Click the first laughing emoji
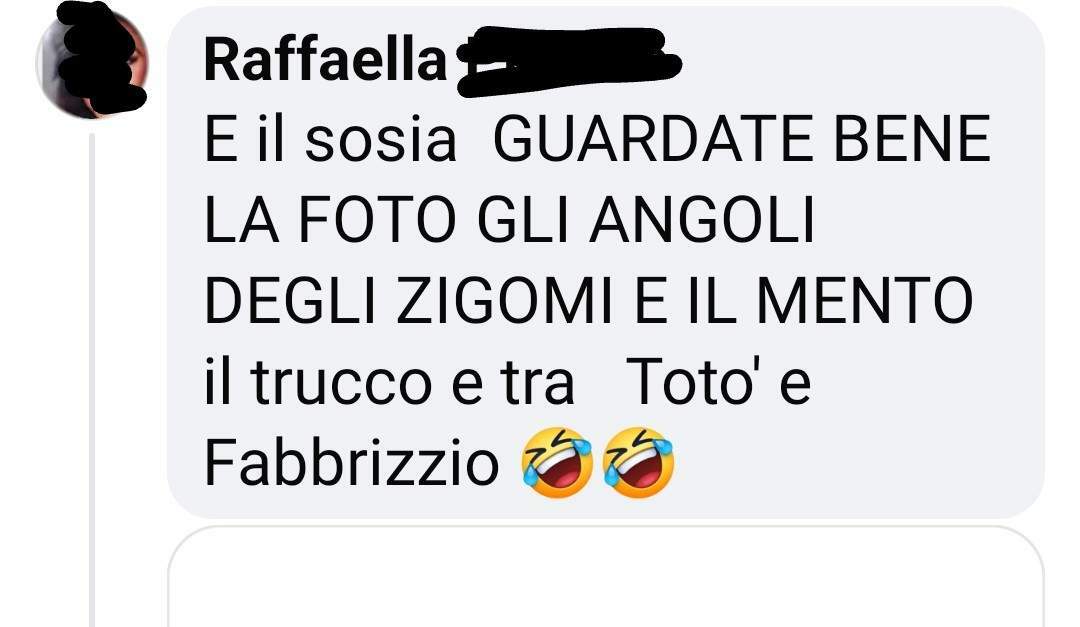This screenshot has height=627, width=1080. (557, 462)
